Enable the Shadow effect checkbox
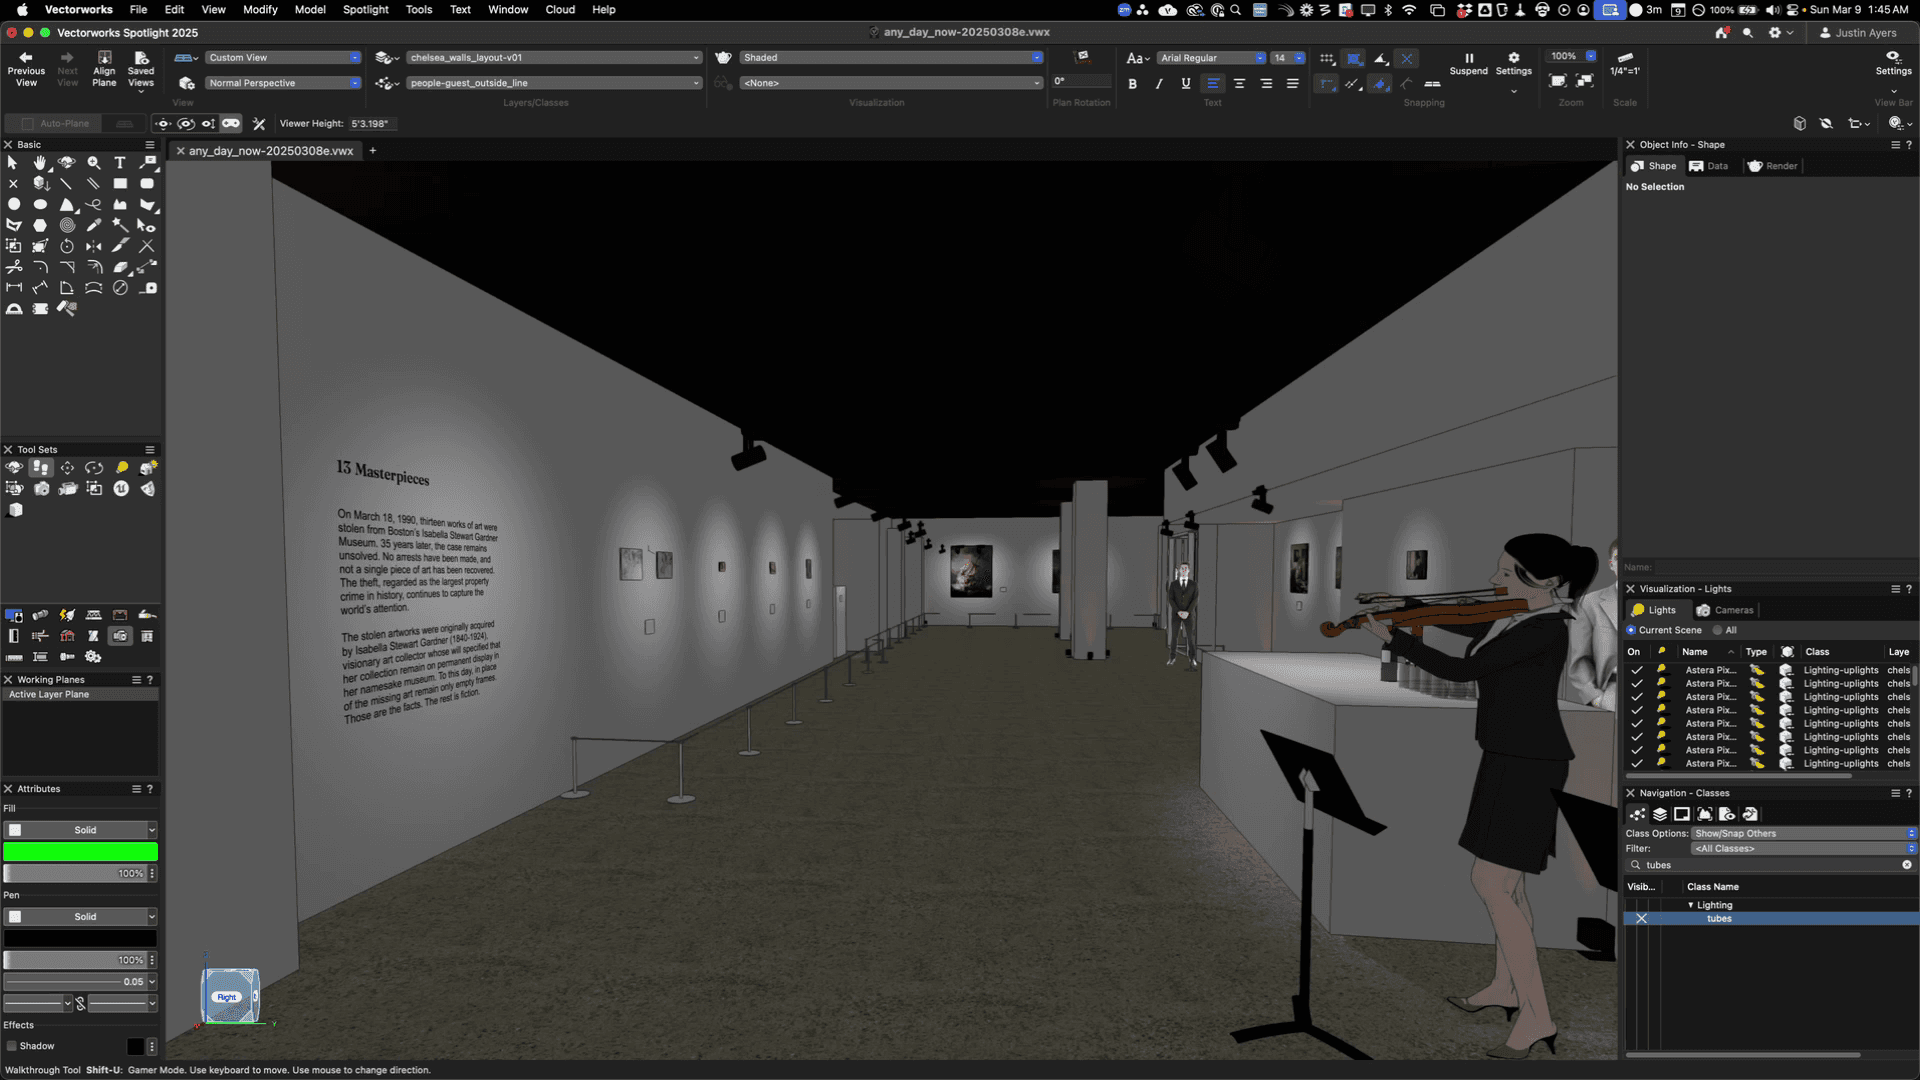 click(12, 1046)
